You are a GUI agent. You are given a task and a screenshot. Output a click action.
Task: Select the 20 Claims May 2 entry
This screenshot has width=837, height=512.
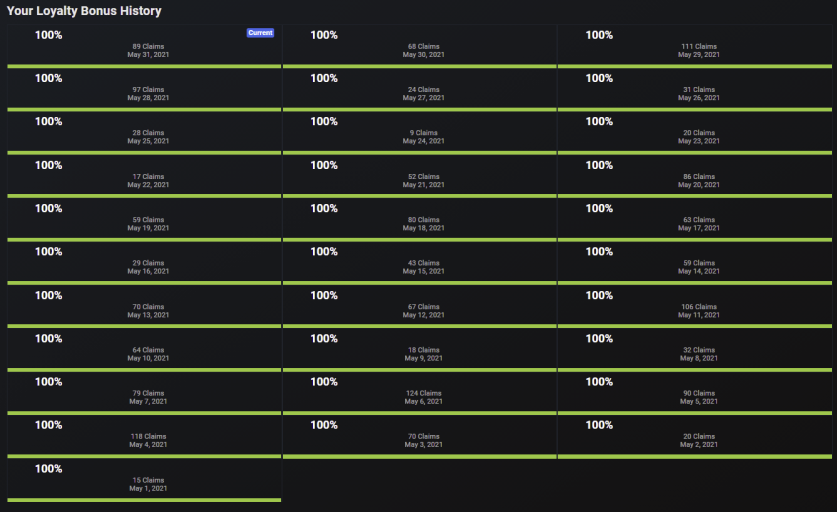(x=695, y=437)
